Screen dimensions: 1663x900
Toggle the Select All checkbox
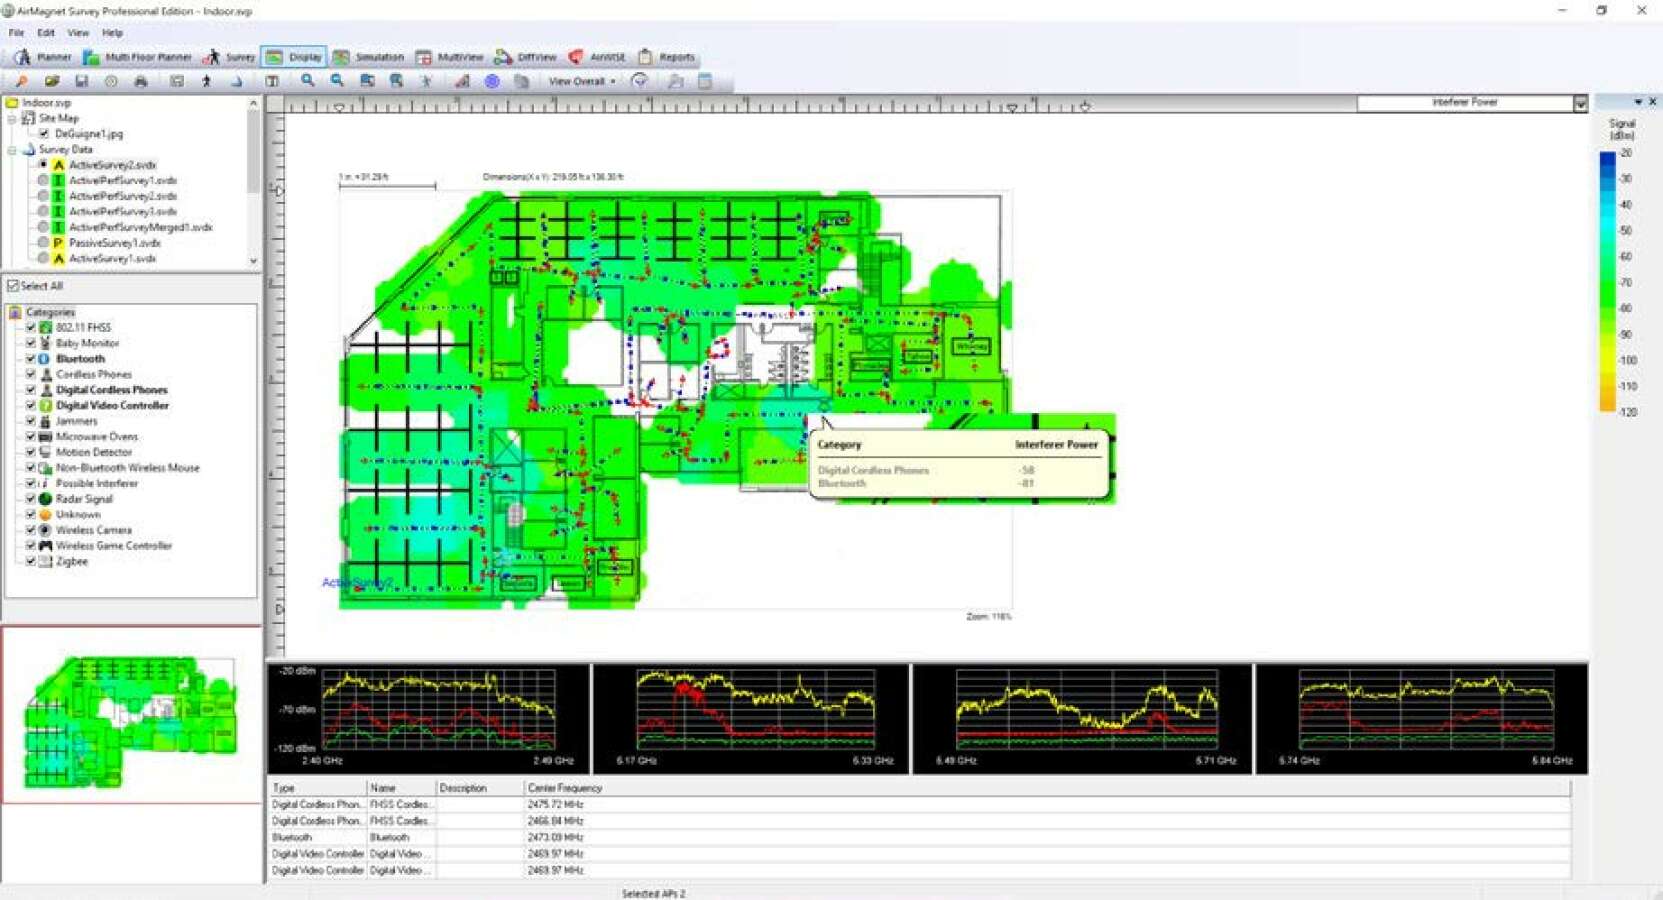click(x=13, y=286)
